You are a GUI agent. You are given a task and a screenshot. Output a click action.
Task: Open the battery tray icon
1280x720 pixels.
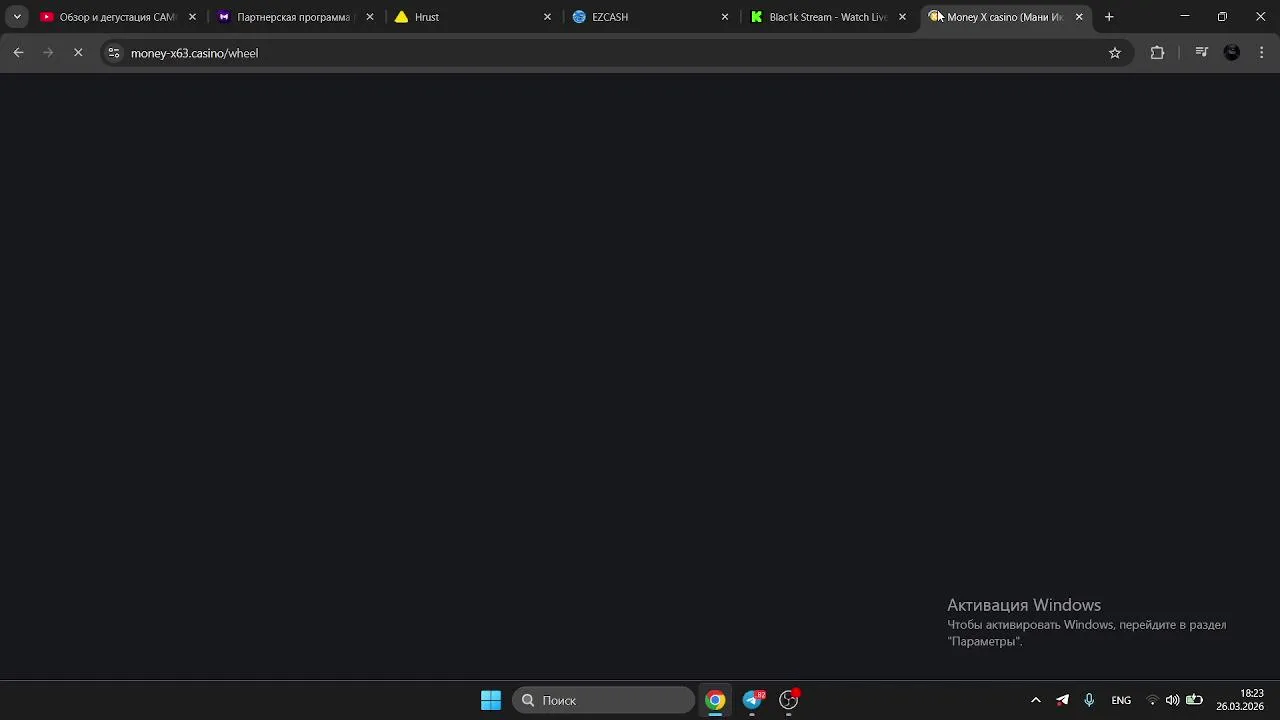[x=1194, y=700]
